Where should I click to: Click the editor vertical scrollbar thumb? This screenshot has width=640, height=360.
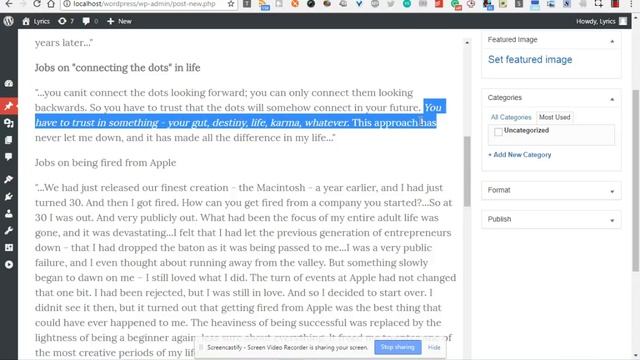pyautogui.click(x=467, y=171)
